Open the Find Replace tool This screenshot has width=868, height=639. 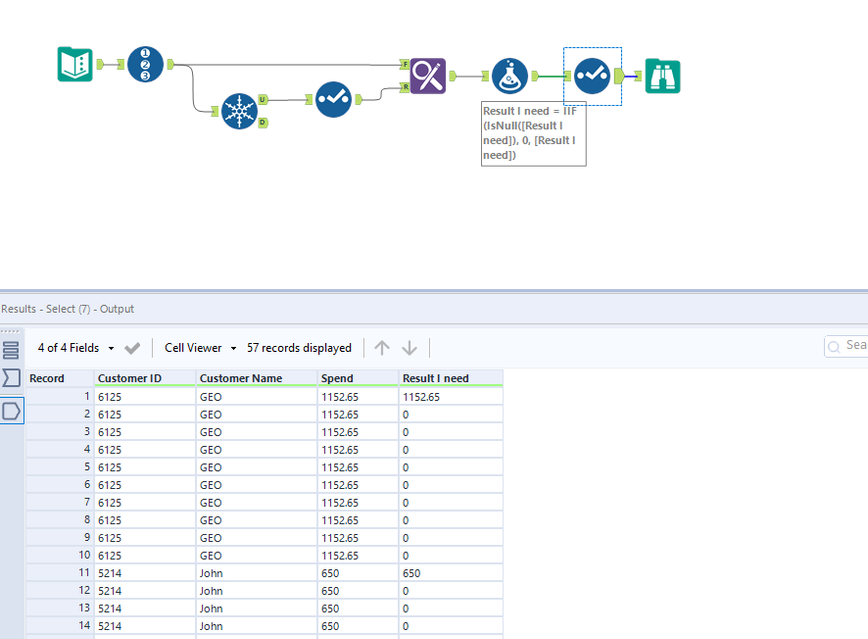[427, 76]
